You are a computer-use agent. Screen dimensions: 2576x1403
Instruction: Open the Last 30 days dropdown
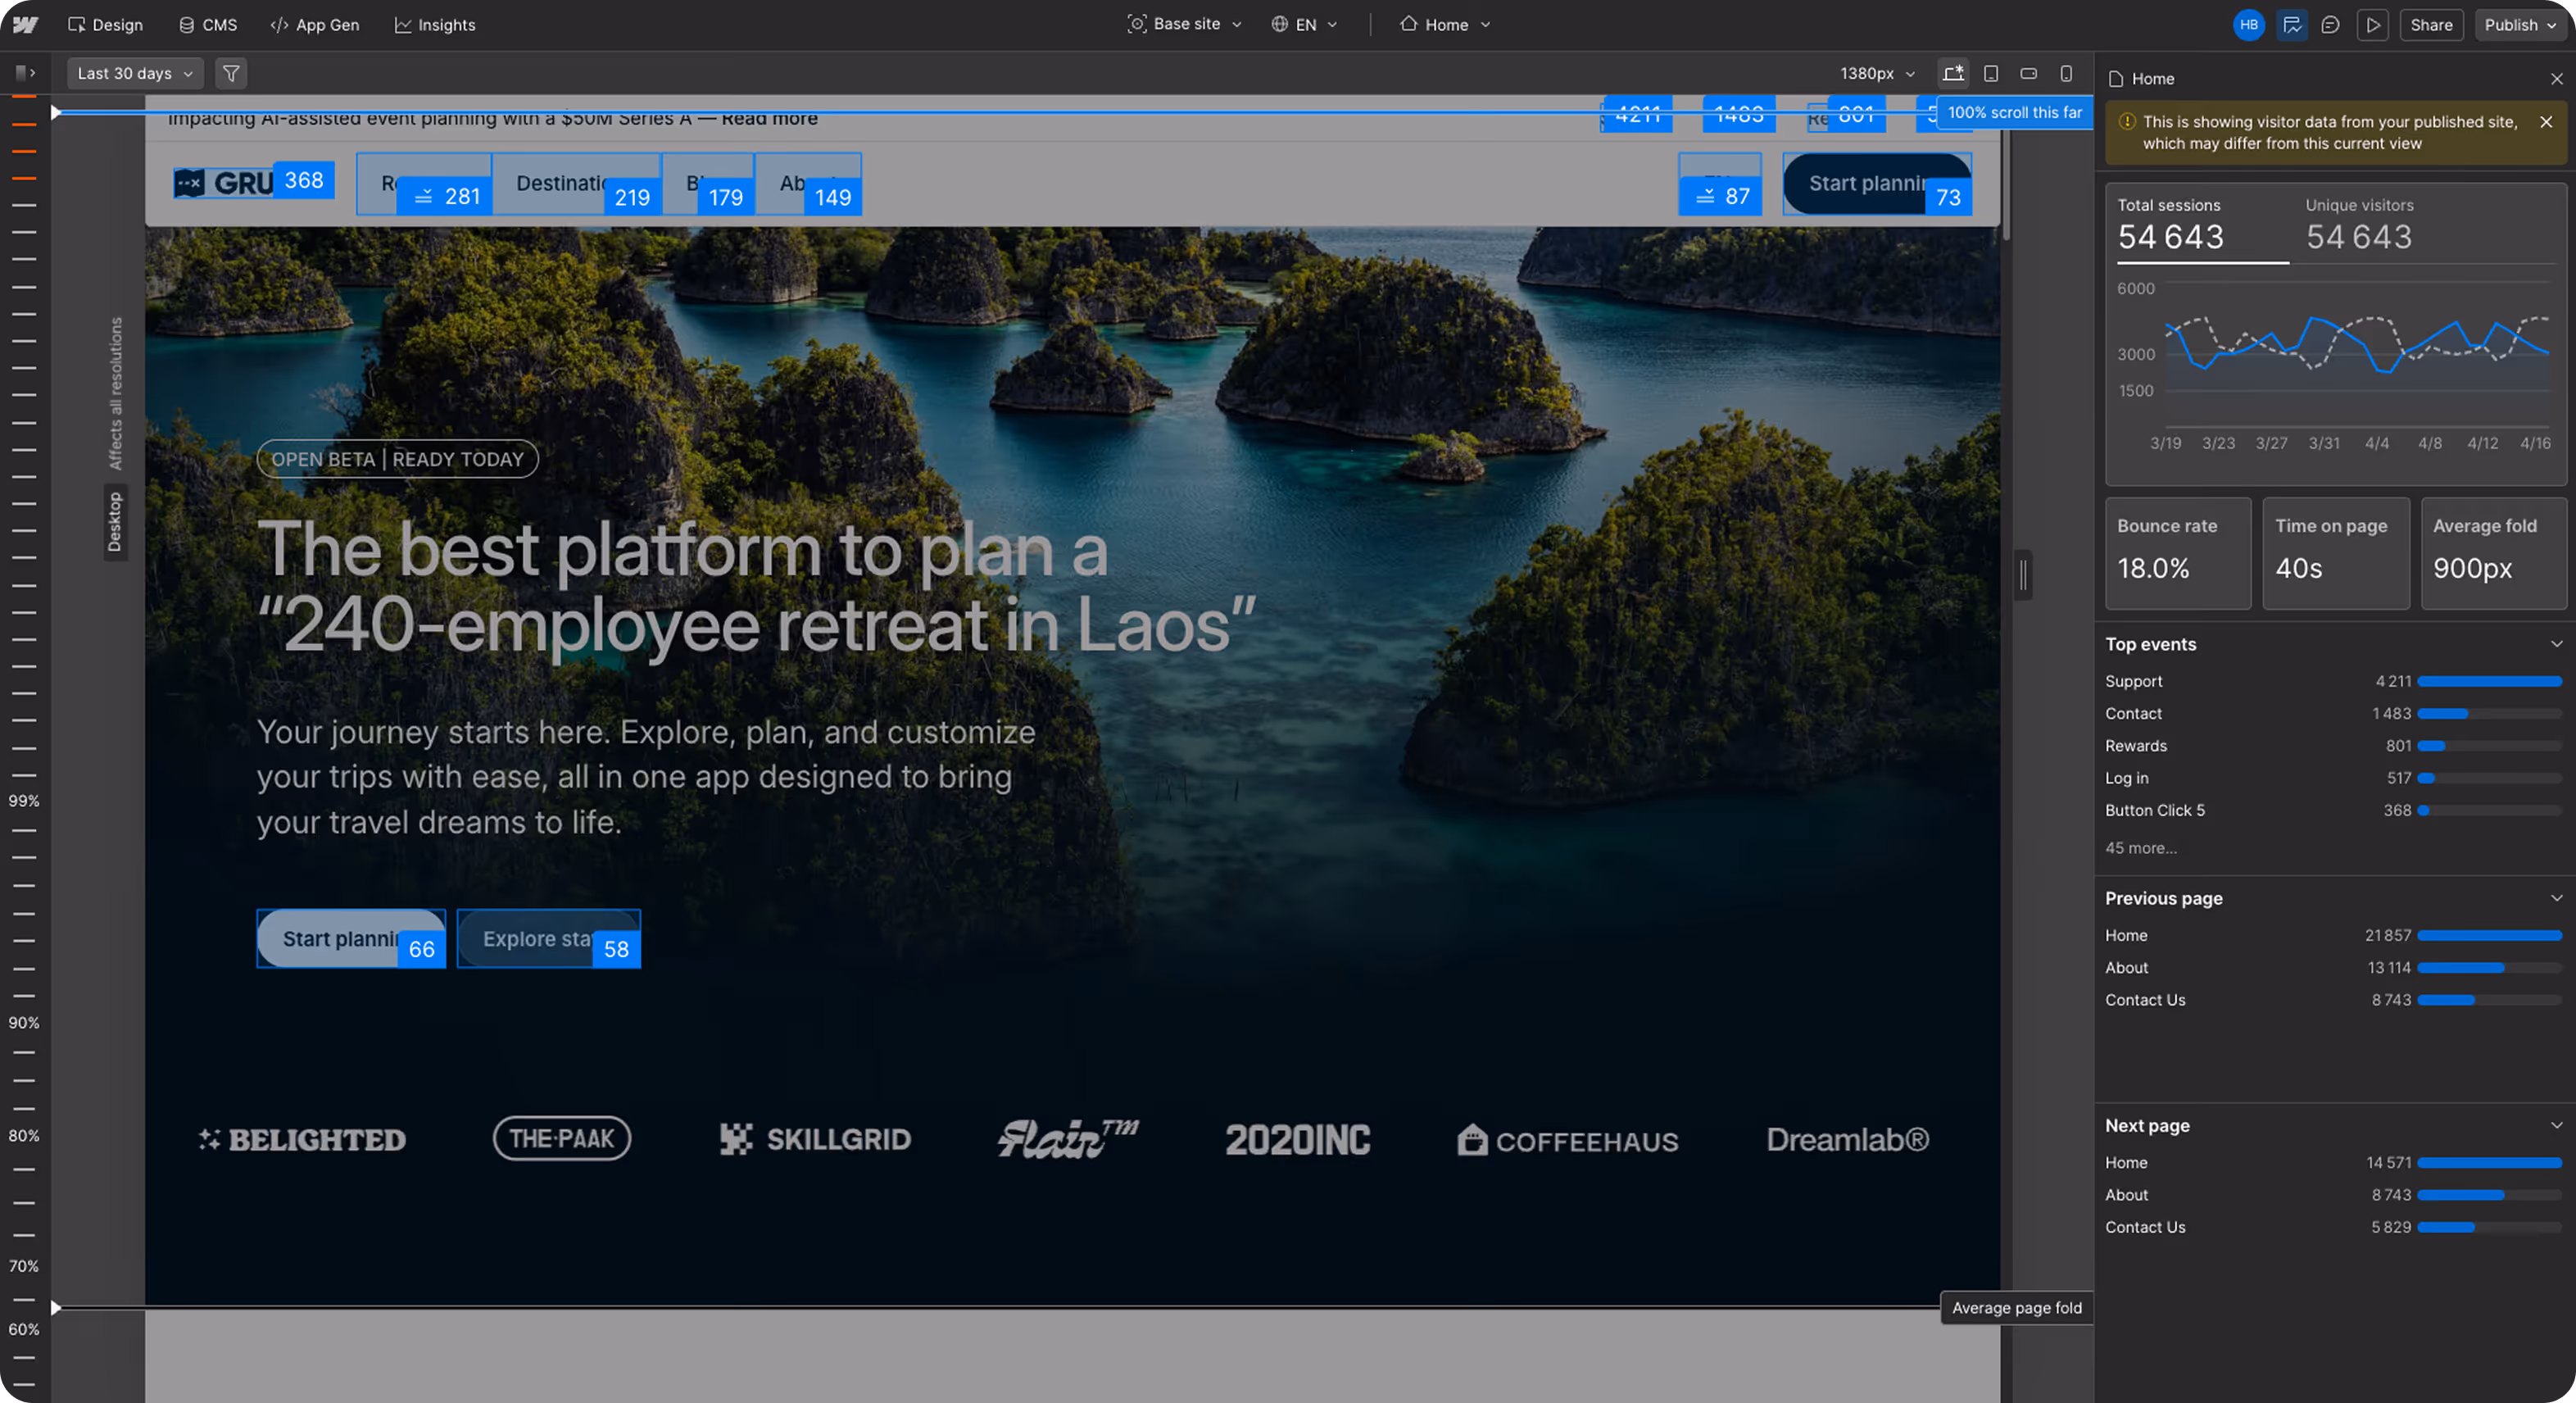pyautogui.click(x=135, y=73)
